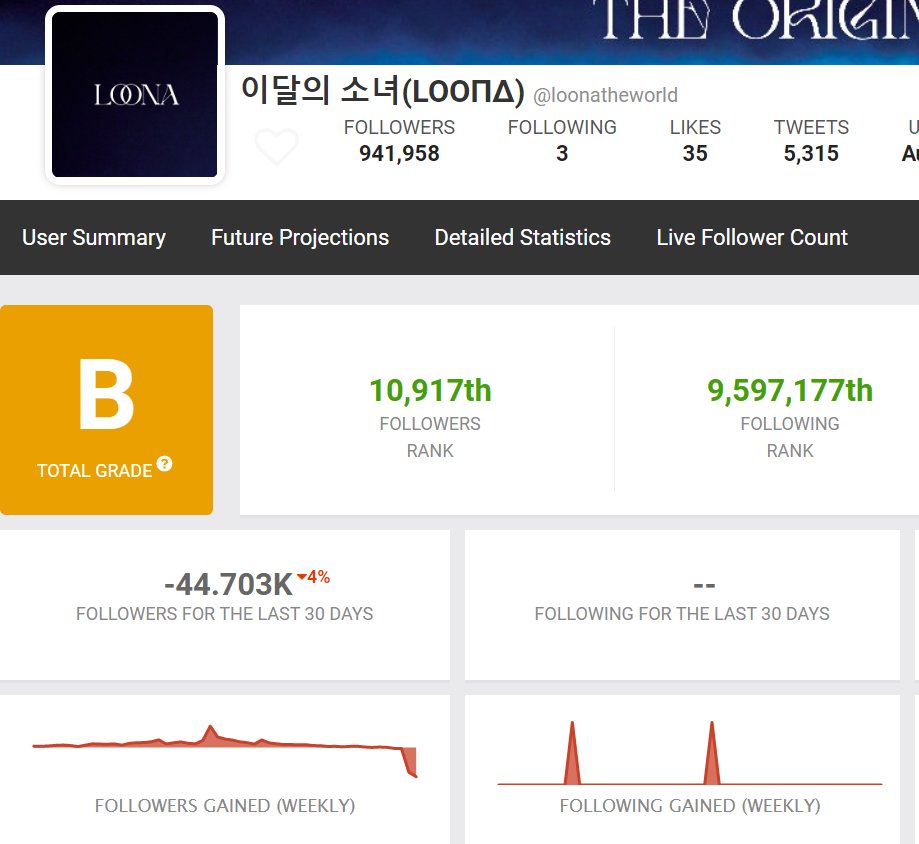The image size is (919, 844).
Task: Click the 35 likes count
Action: click(695, 154)
